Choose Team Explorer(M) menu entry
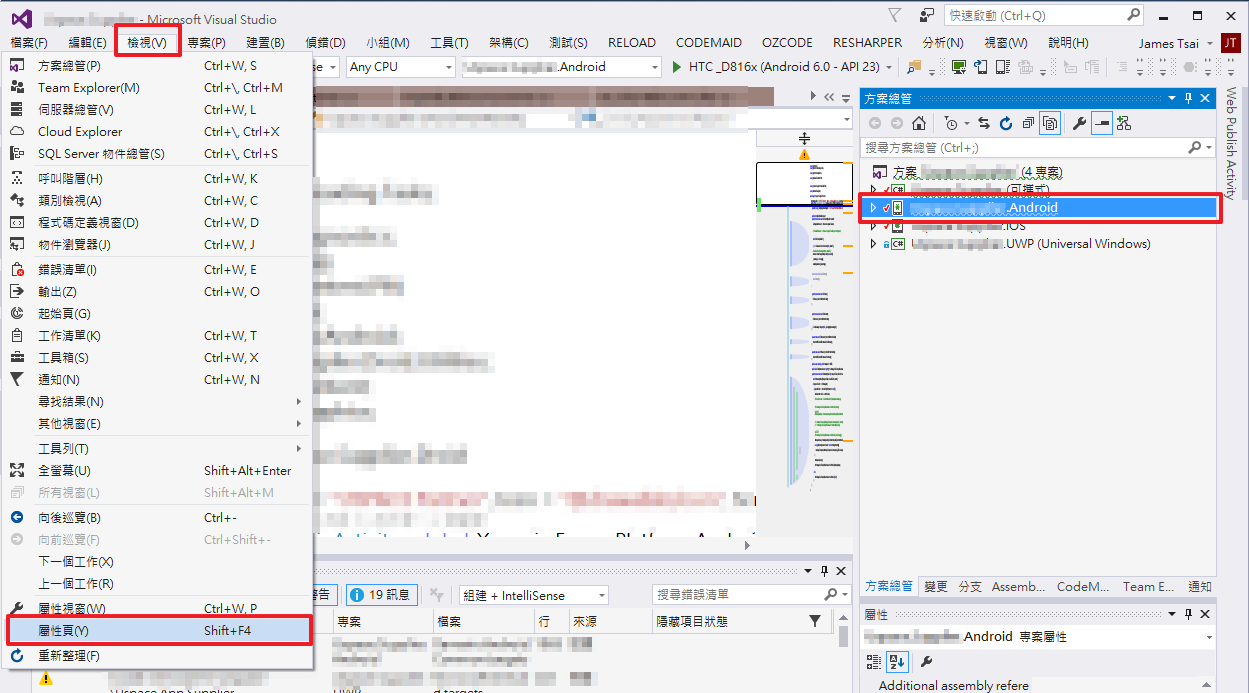This screenshot has width=1249, height=693. 159,88
